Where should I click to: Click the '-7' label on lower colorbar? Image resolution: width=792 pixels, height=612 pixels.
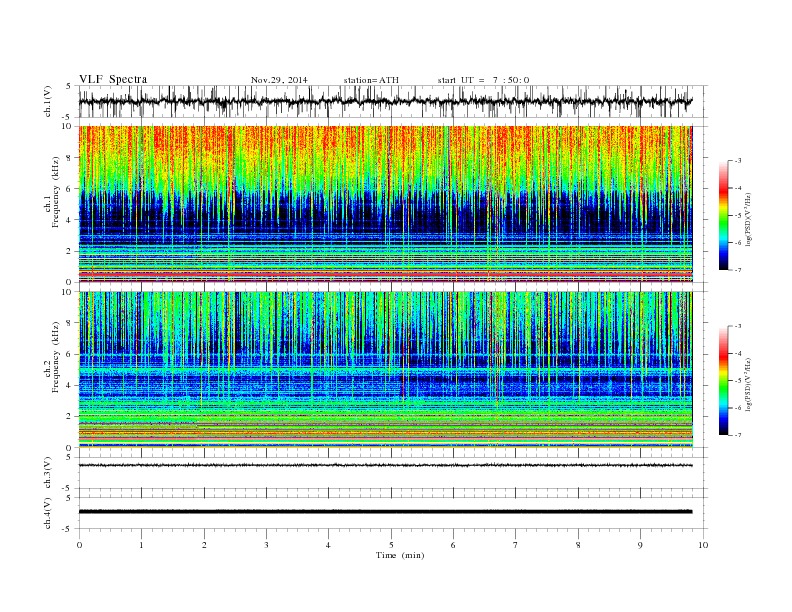click(737, 435)
